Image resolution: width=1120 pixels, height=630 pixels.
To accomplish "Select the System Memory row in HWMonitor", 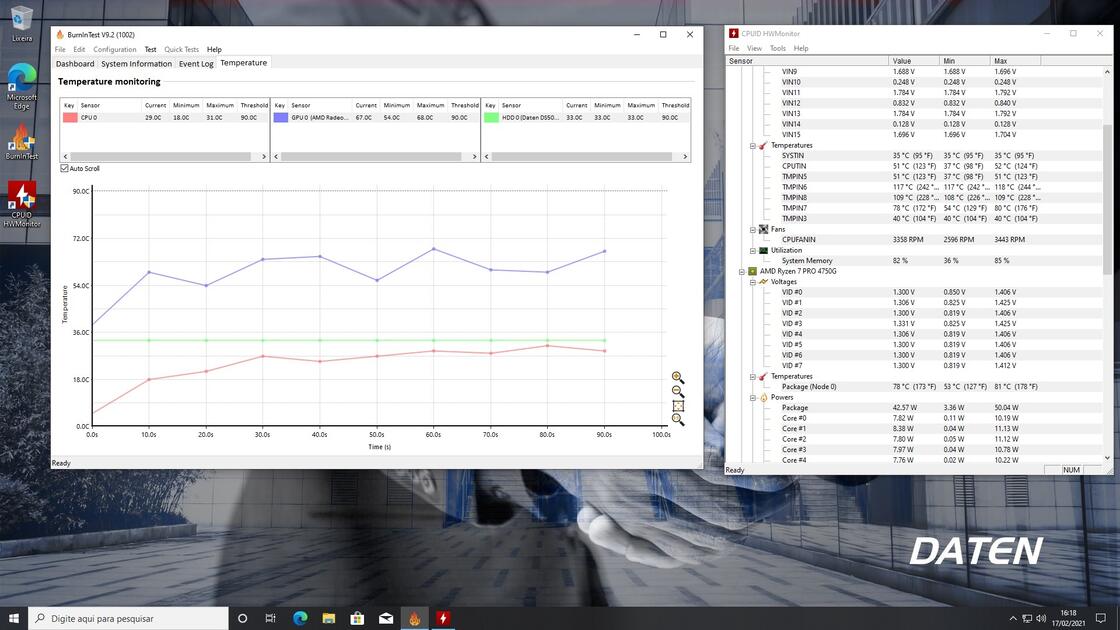I will (x=914, y=261).
